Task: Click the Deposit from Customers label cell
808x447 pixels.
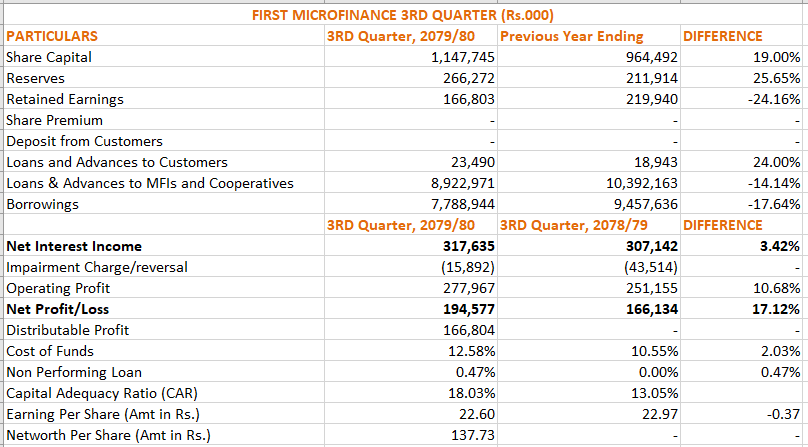Action: coord(84,141)
